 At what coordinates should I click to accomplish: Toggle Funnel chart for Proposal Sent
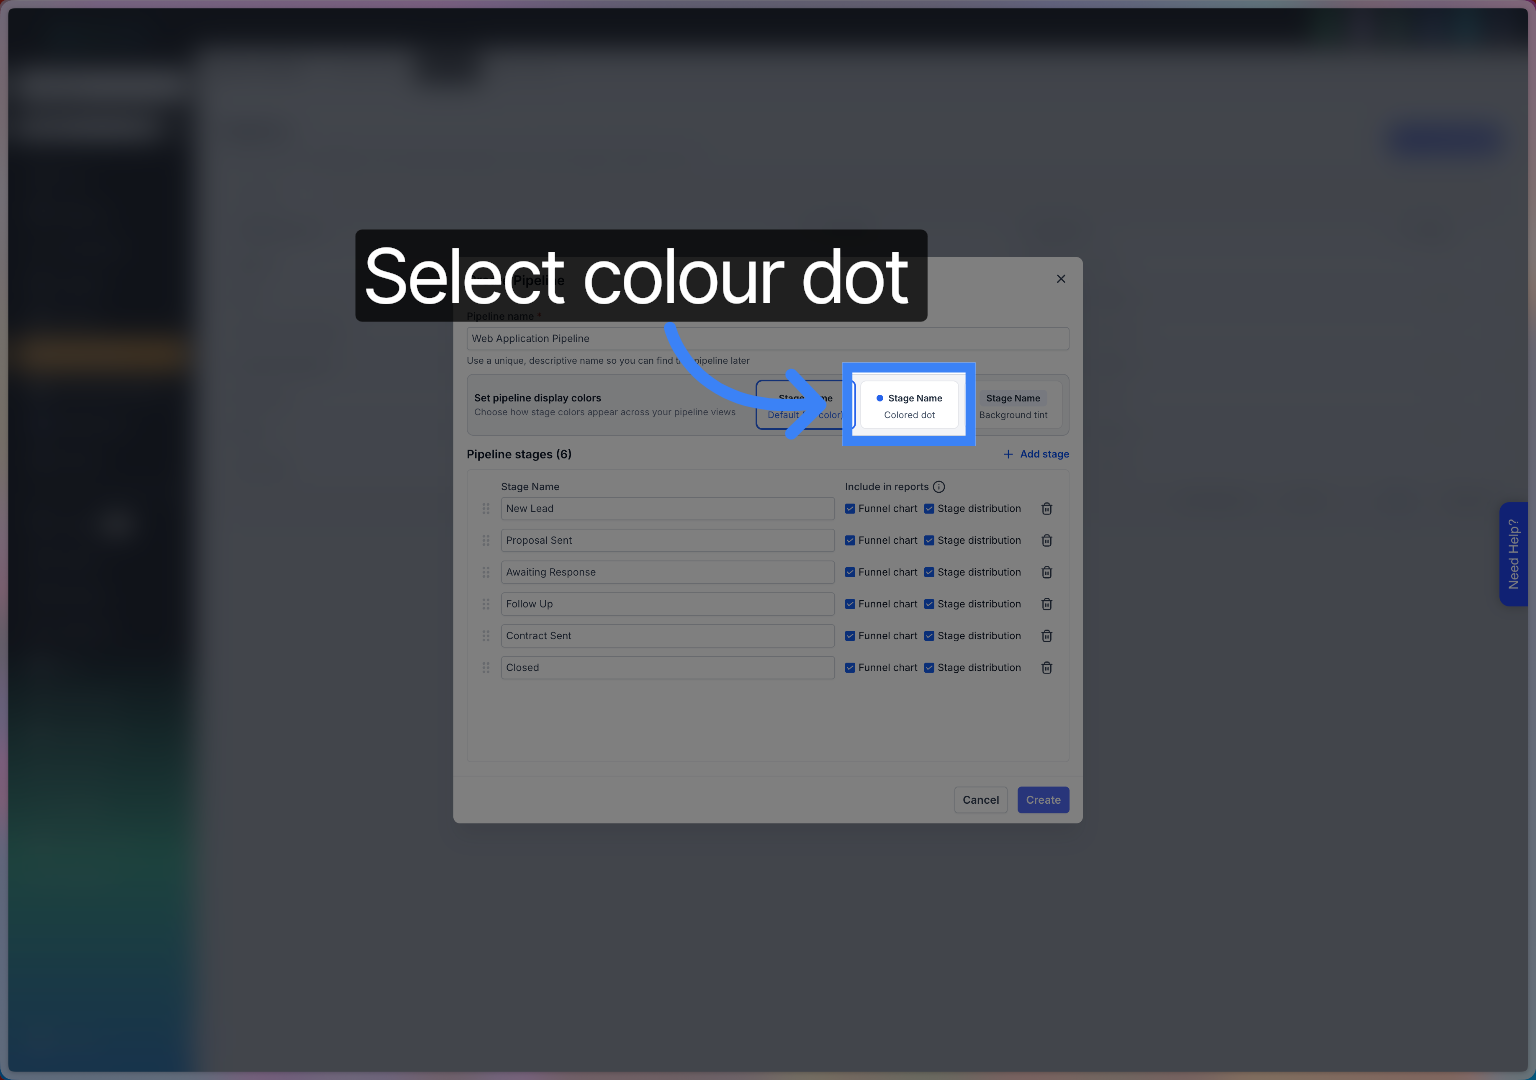(850, 541)
